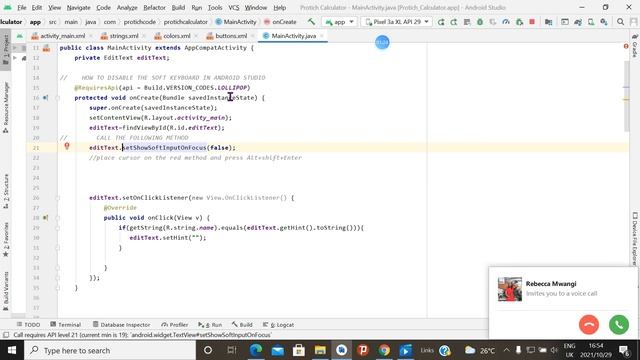Click the Run app rerun icon
This screenshot has width=640, height=360.
click(x=441, y=22)
